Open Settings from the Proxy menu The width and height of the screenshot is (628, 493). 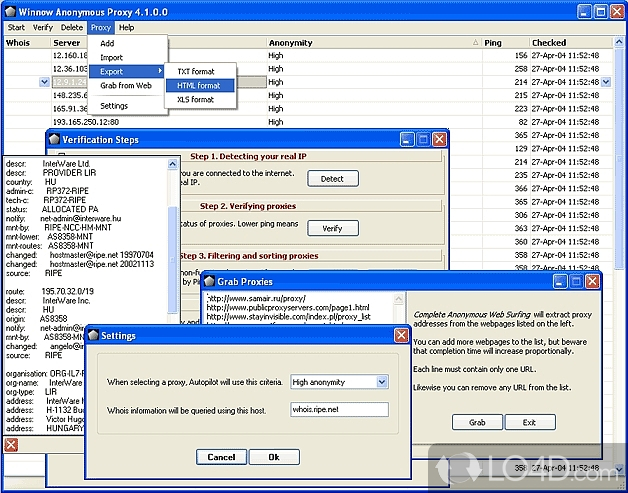point(114,106)
